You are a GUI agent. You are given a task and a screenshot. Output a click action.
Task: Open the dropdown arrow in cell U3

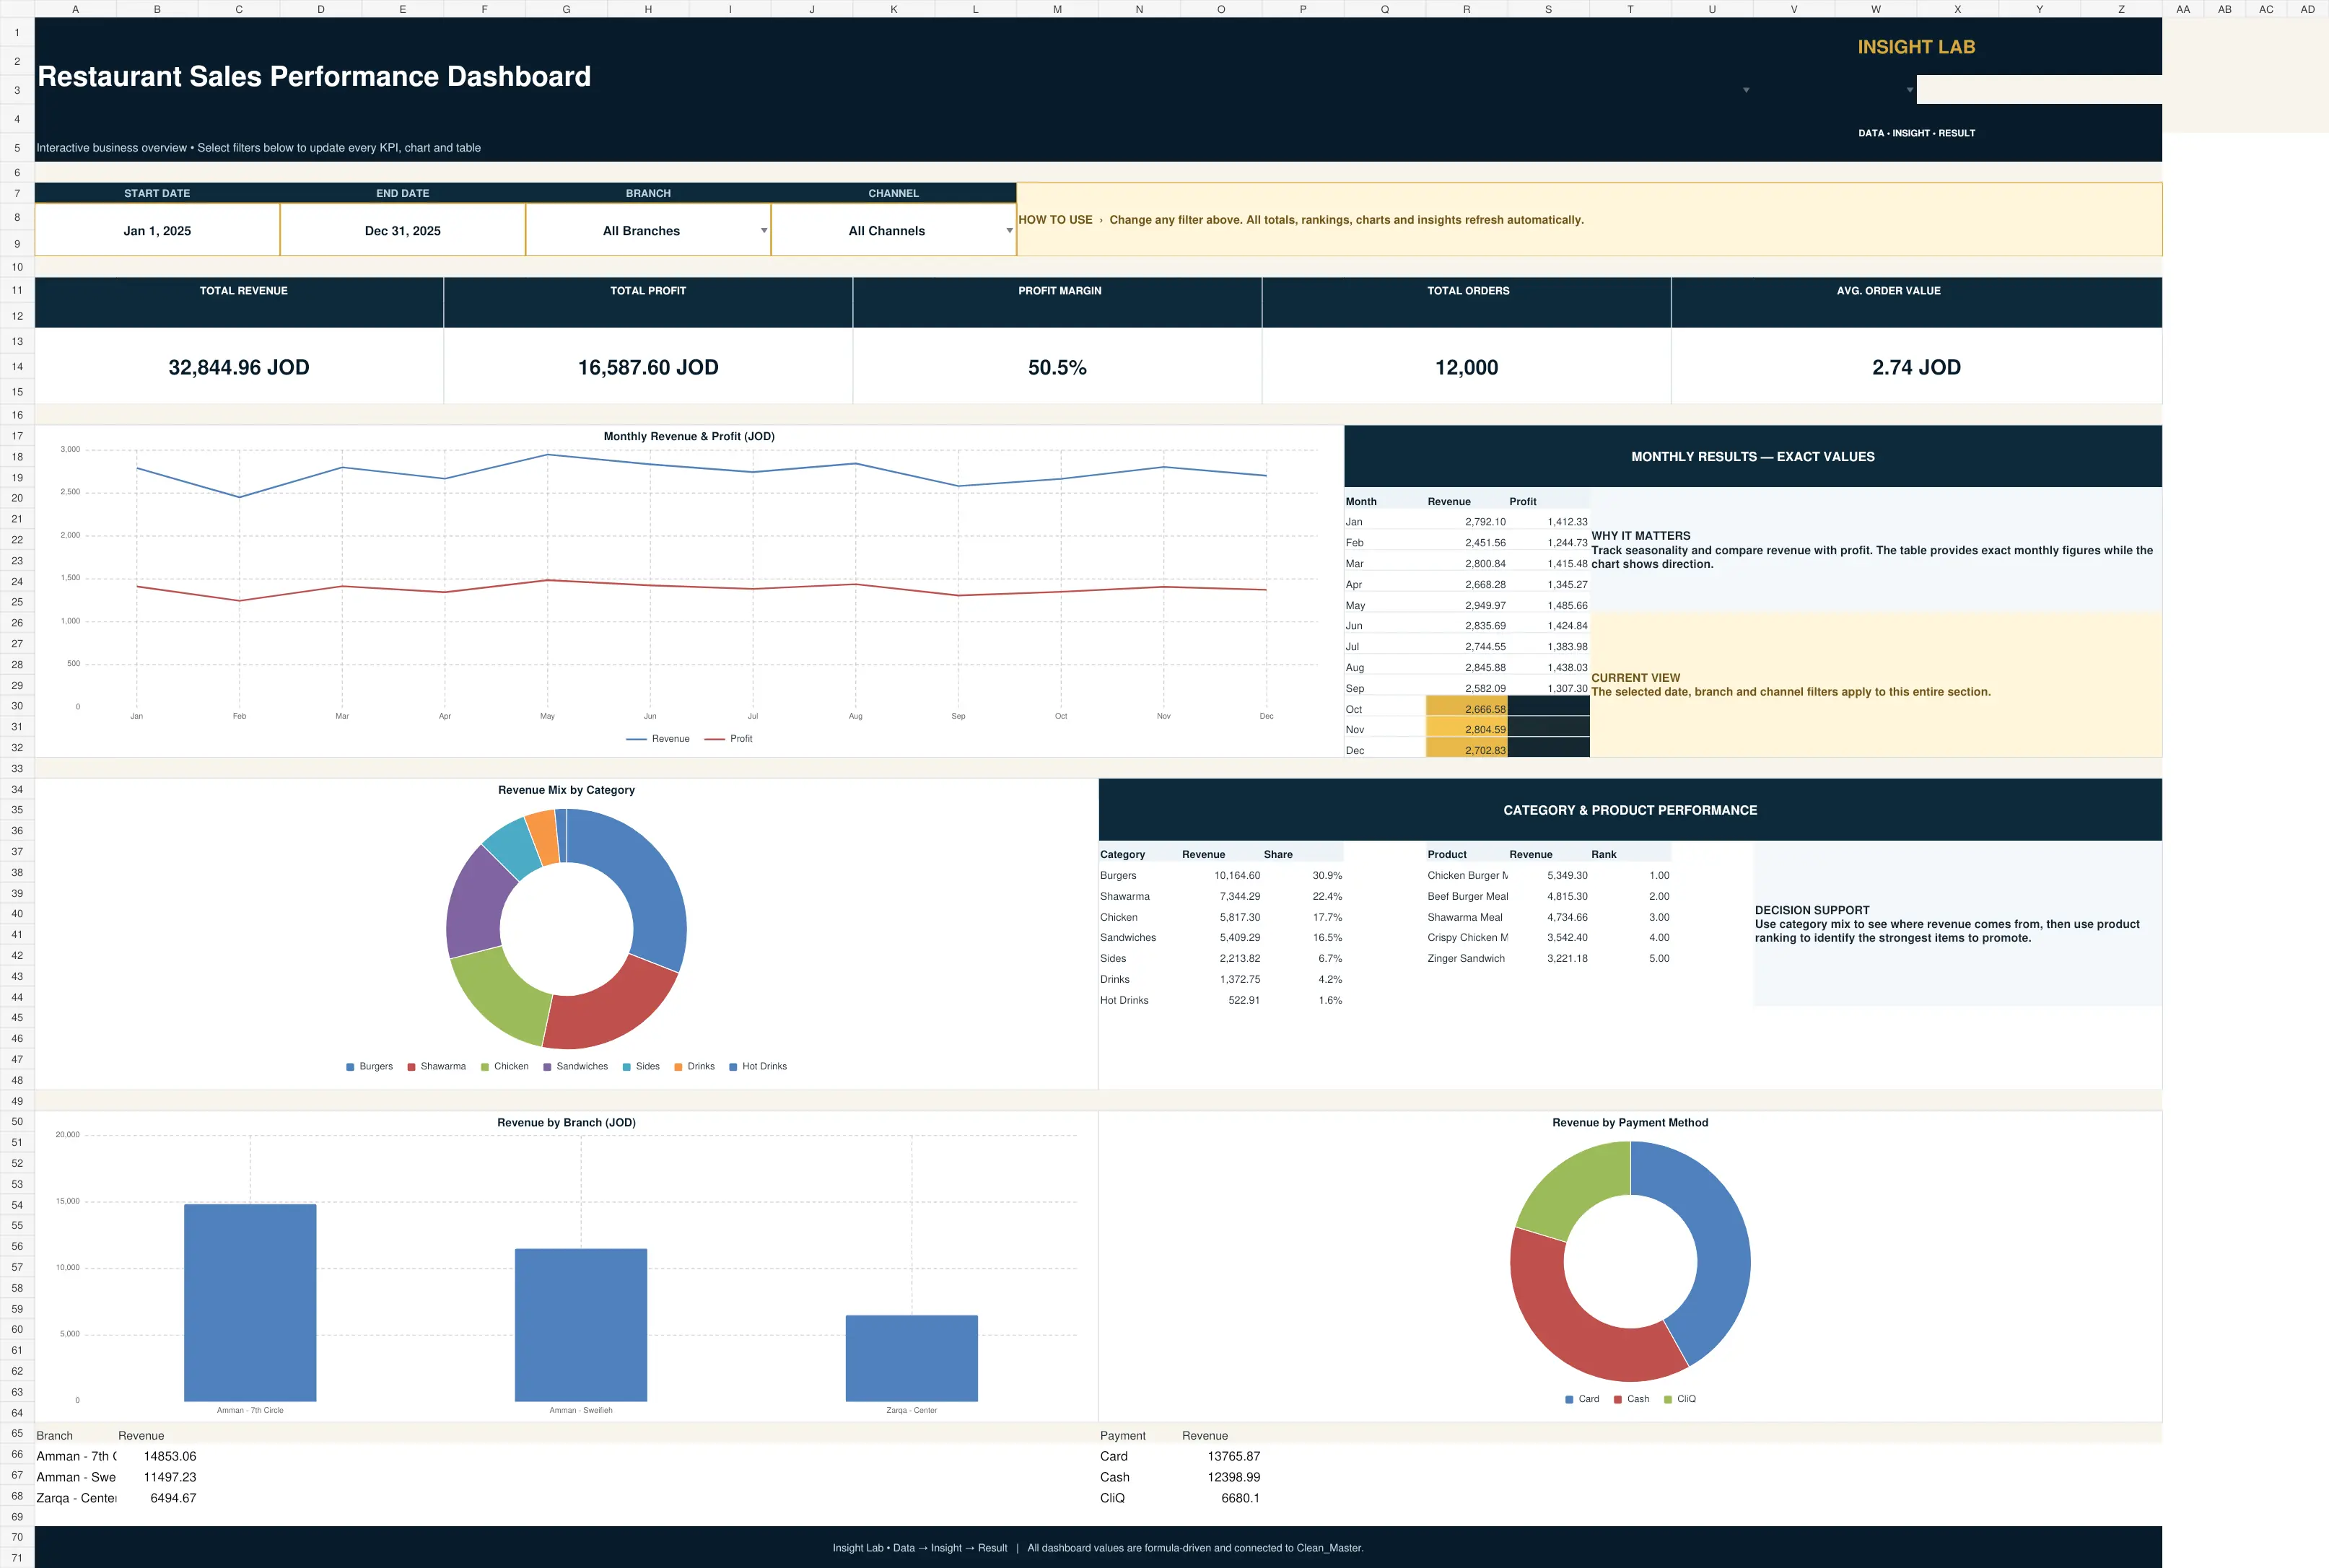[x=1746, y=90]
